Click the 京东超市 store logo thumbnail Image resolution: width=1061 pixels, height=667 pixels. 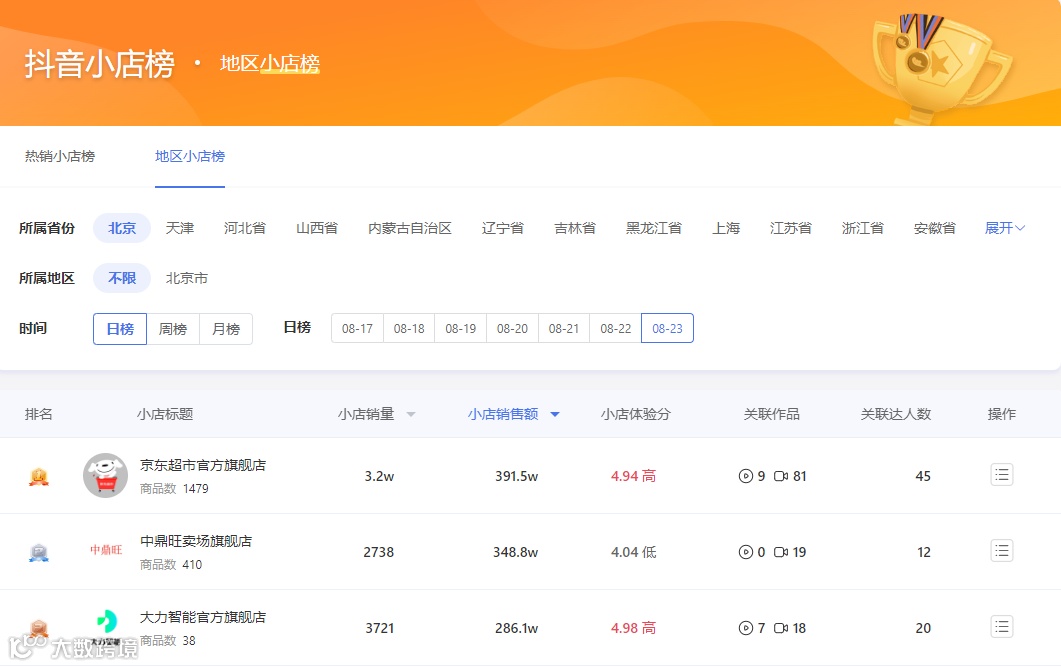tap(106, 476)
